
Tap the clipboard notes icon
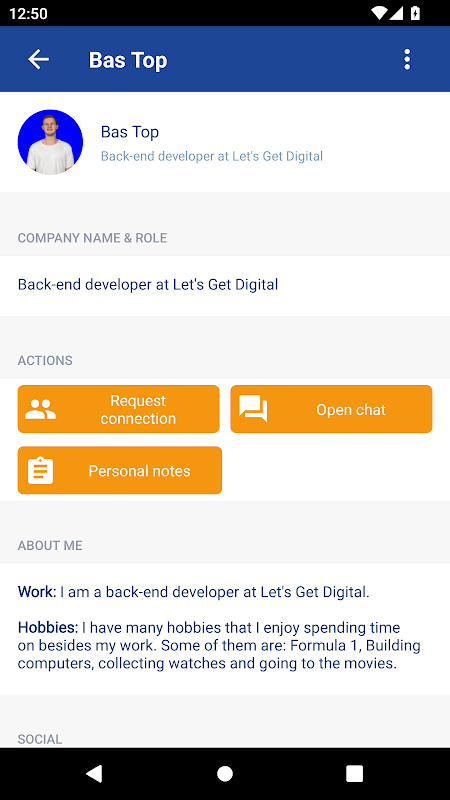(40, 470)
